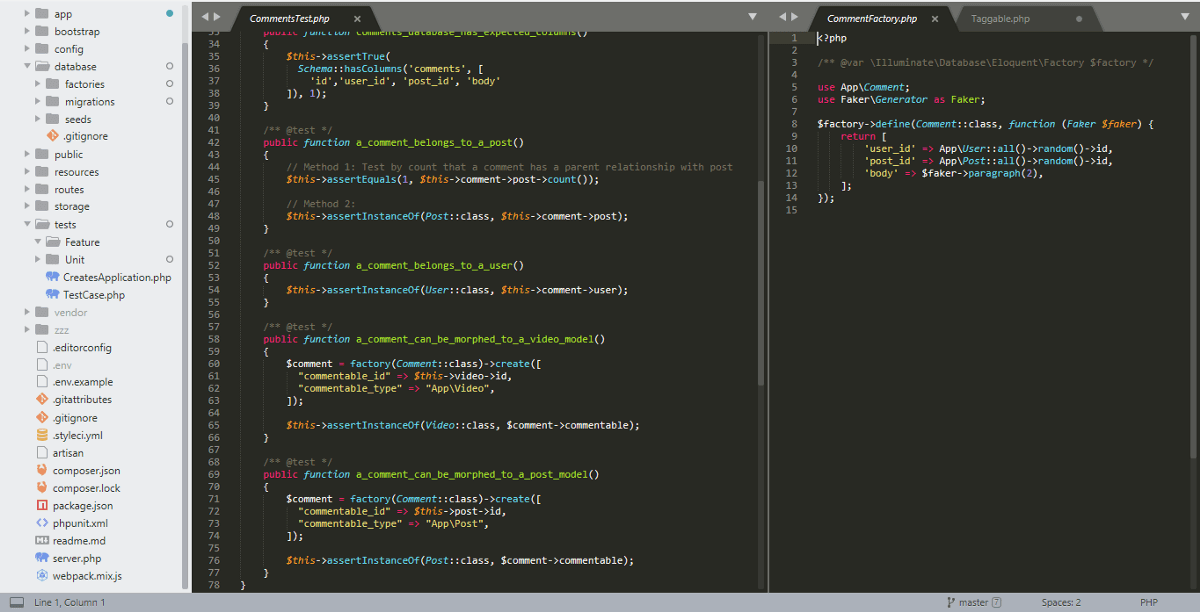This screenshot has width=1200, height=612.
Task: Expand the vendor folder
Action: pyautogui.click(x=26, y=312)
